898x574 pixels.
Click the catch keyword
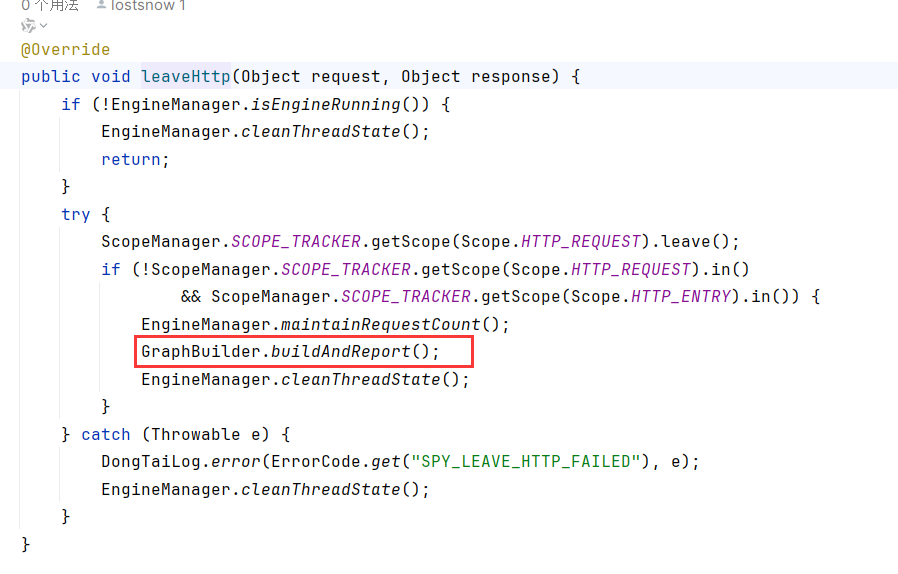coord(105,434)
